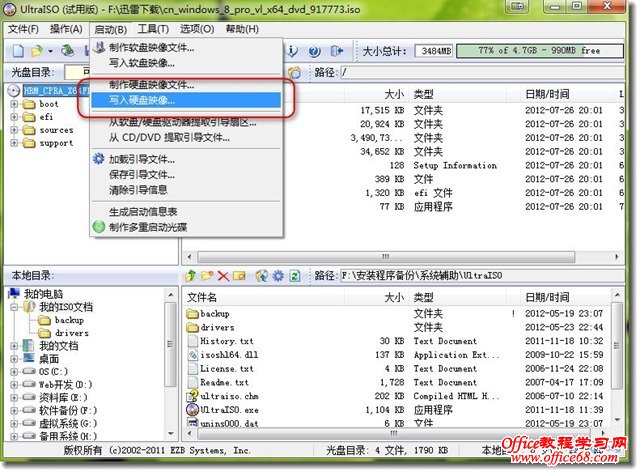Click the add files icon in local toolbar

coord(262,276)
